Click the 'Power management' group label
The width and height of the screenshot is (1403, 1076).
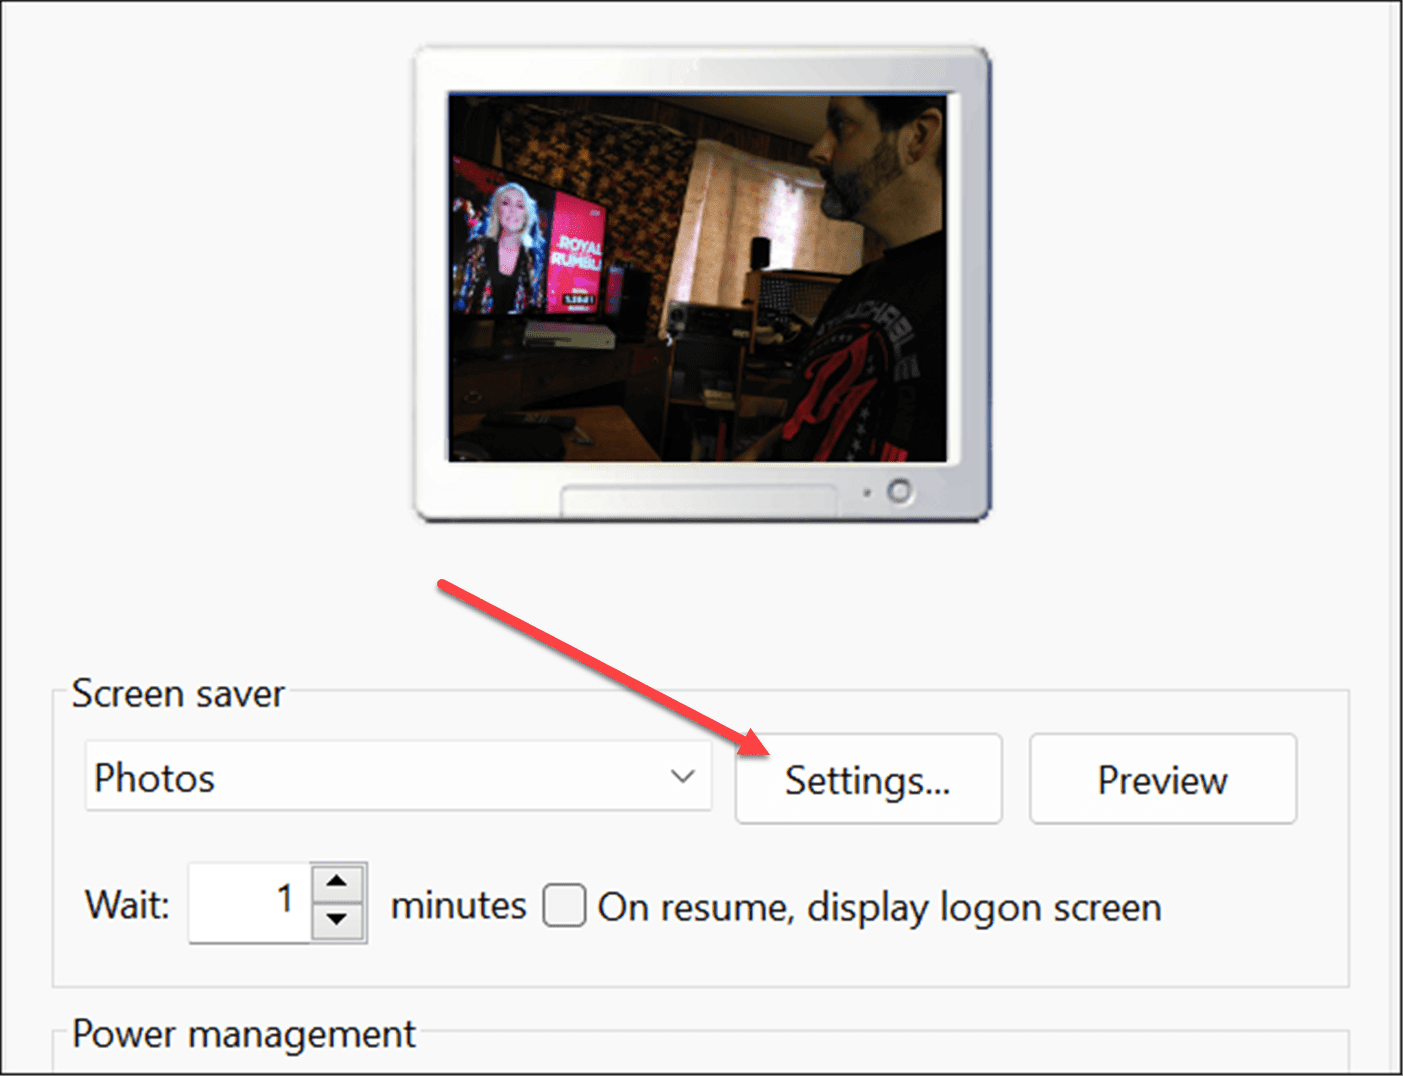coord(244,1034)
